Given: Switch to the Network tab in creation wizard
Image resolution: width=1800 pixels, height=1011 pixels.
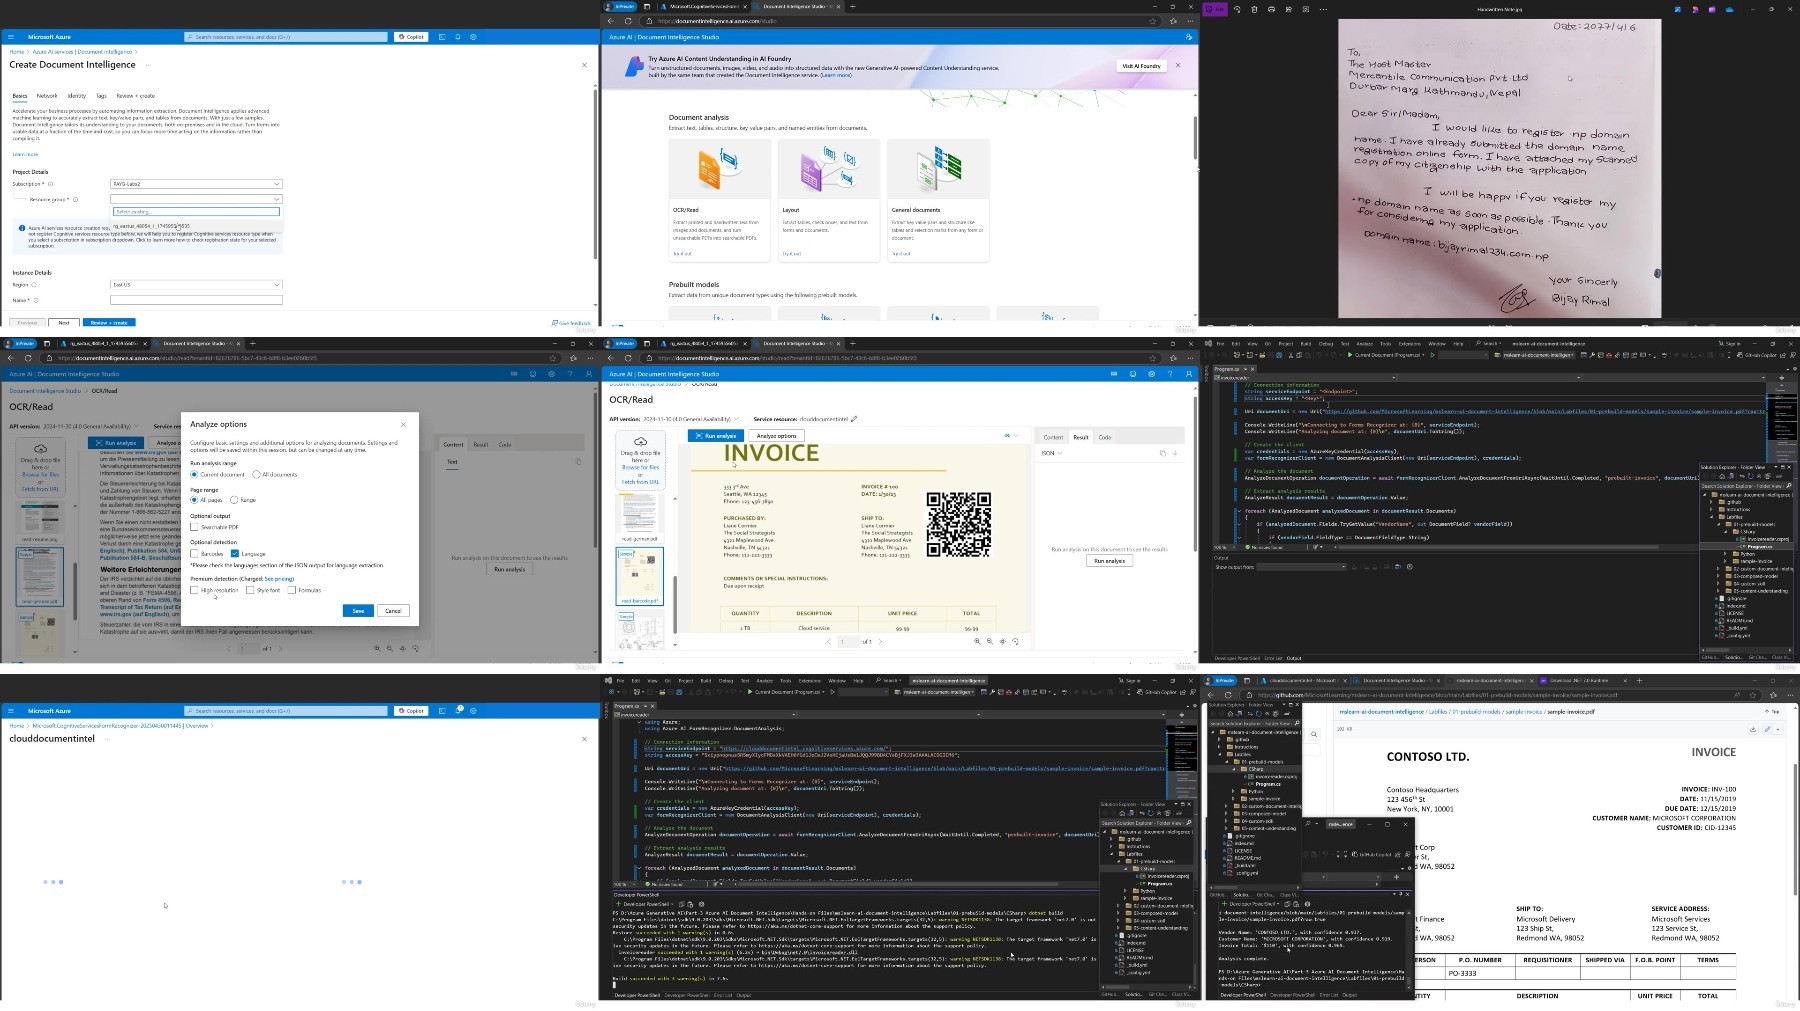Looking at the screenshot, I should [x=47, y=96].
